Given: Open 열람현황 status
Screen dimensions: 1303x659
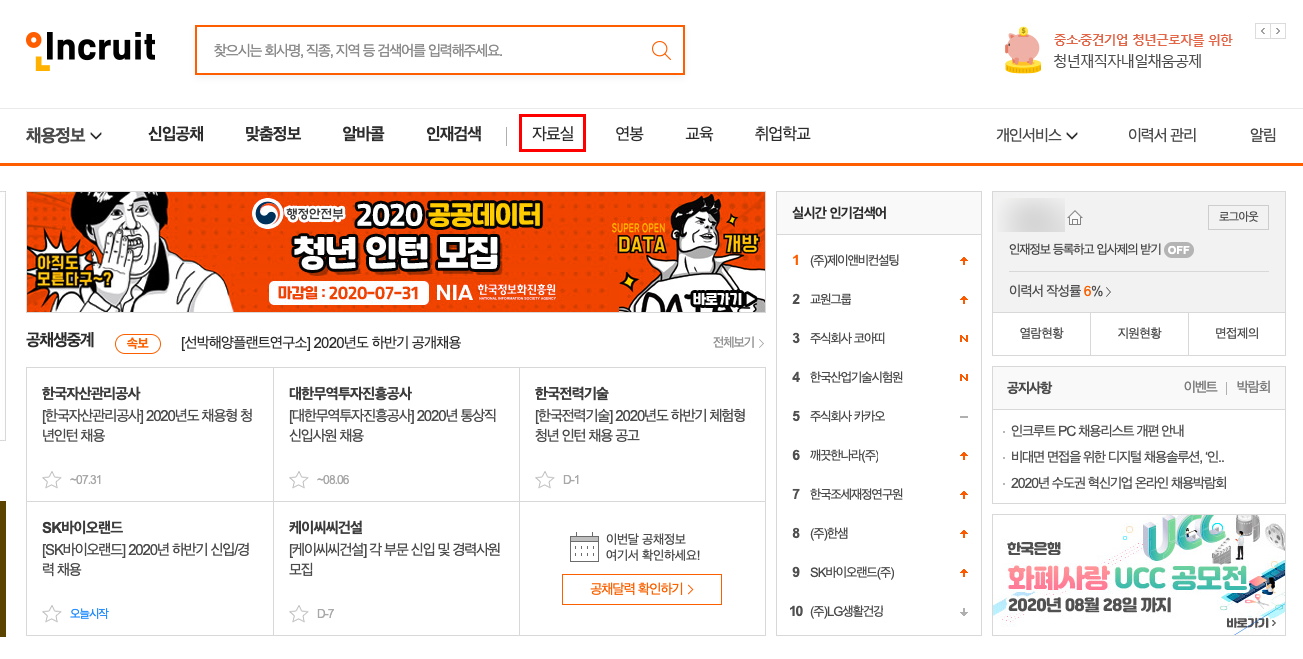Looking at the screenshot, I should tap(1041, 334).
